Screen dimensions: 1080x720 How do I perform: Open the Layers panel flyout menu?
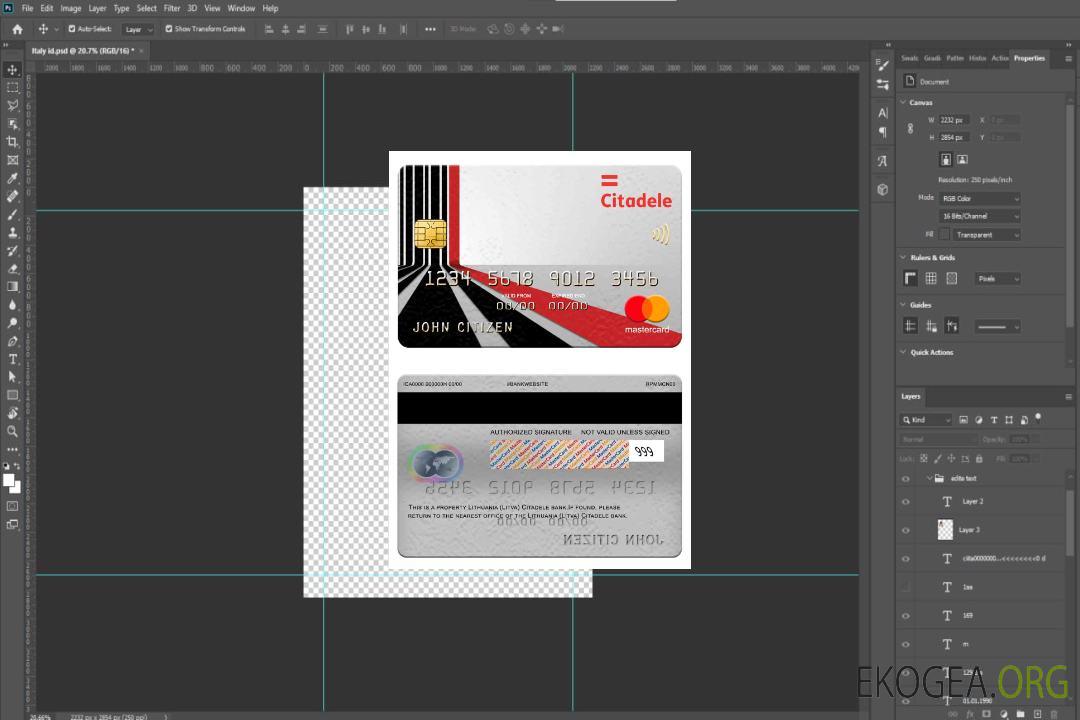[x=1068, y=397]
